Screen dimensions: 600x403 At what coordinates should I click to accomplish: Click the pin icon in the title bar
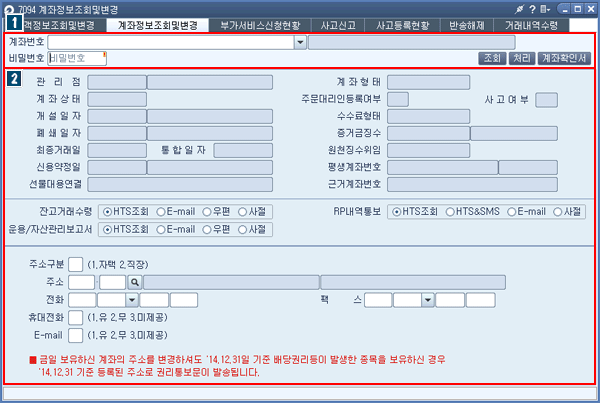click(x=519, y=9)
